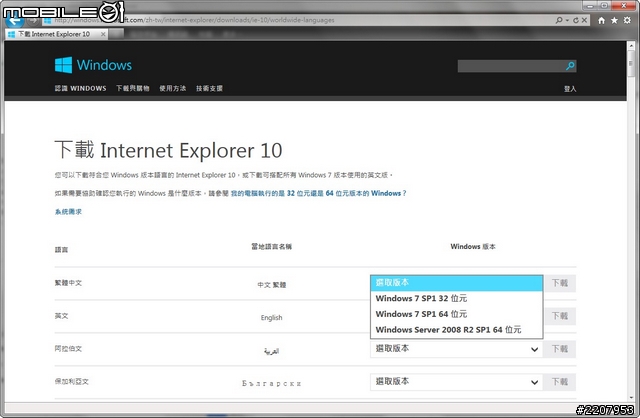Click the Stop X icon in address bar

(584, 20)
